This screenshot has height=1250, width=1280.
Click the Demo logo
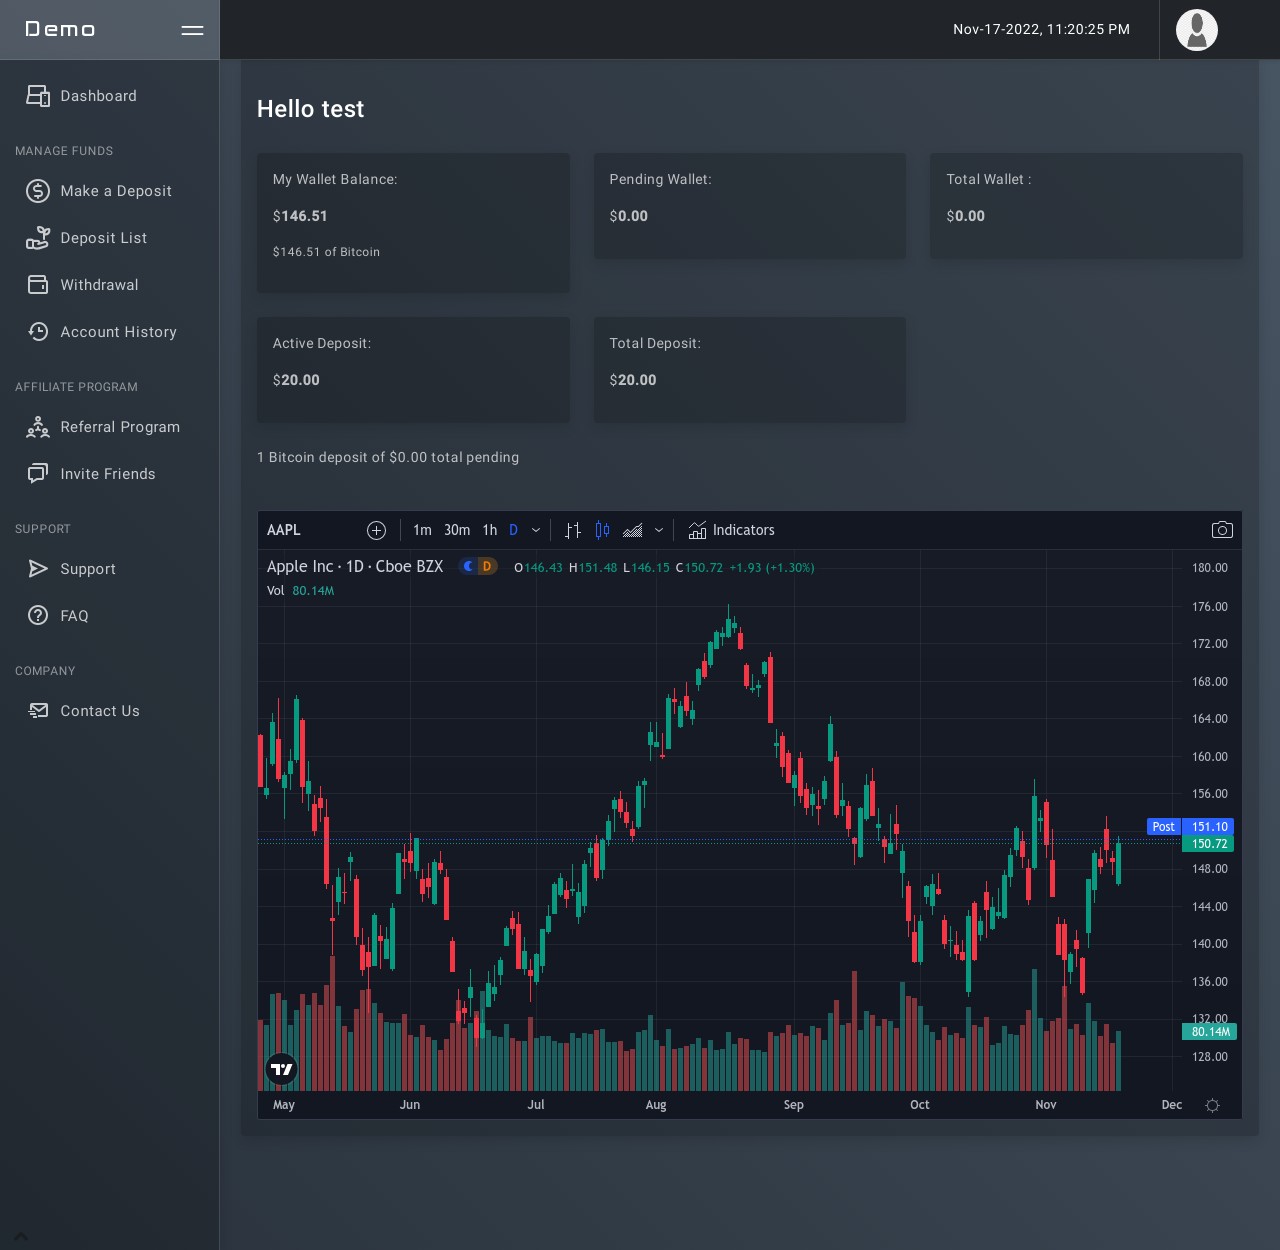[60, 30]
